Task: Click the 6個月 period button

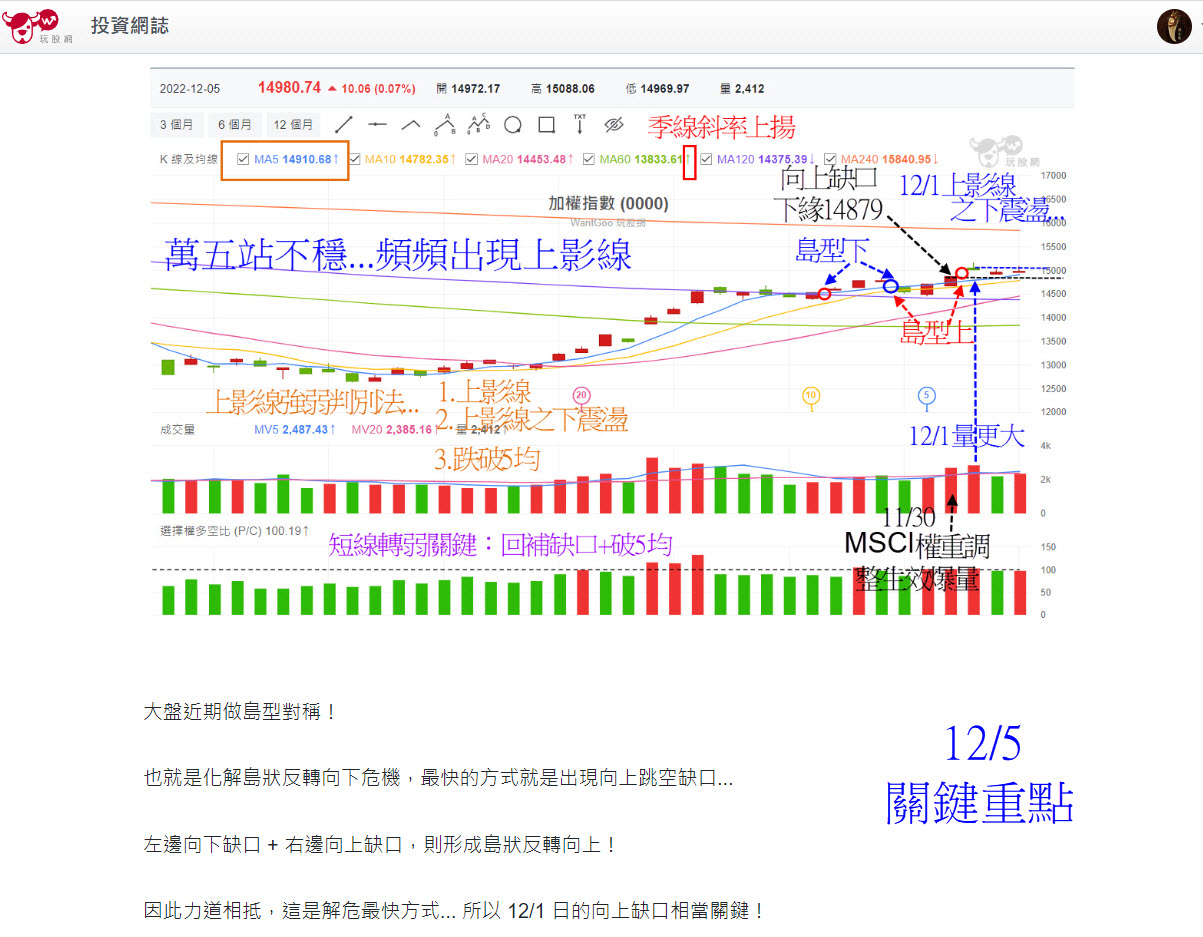Action: [235, 124]
